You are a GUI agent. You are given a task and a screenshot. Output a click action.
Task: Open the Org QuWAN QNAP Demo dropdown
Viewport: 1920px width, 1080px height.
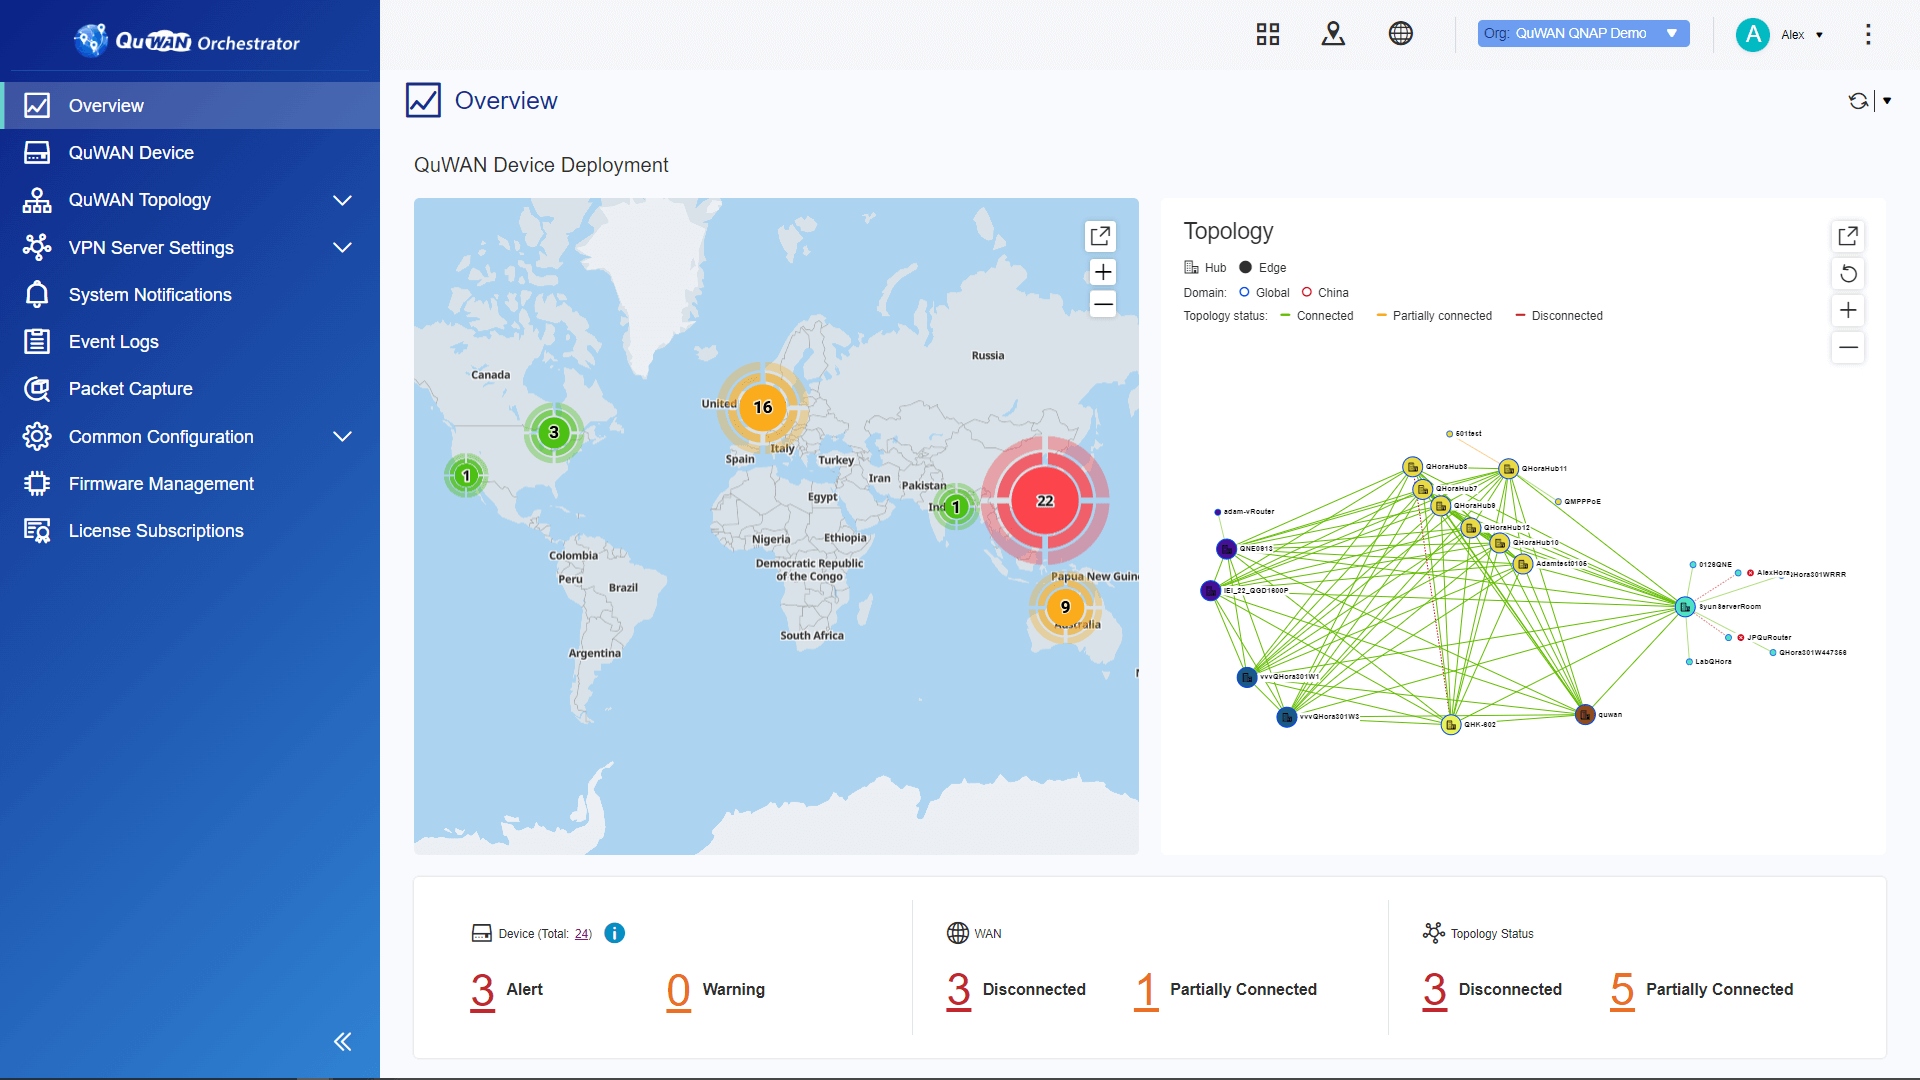point(1583,34)
